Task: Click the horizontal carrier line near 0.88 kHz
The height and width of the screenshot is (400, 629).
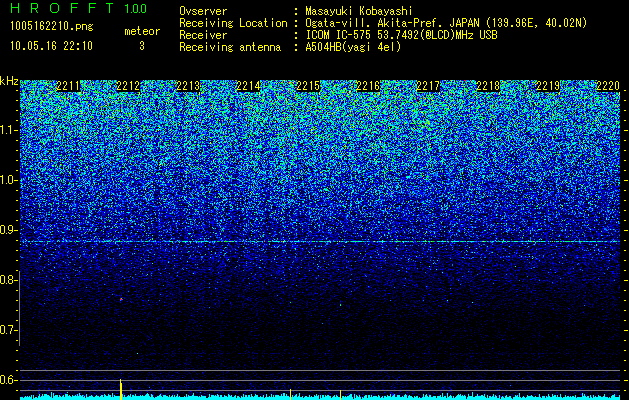Action: (x=320, y=242)
